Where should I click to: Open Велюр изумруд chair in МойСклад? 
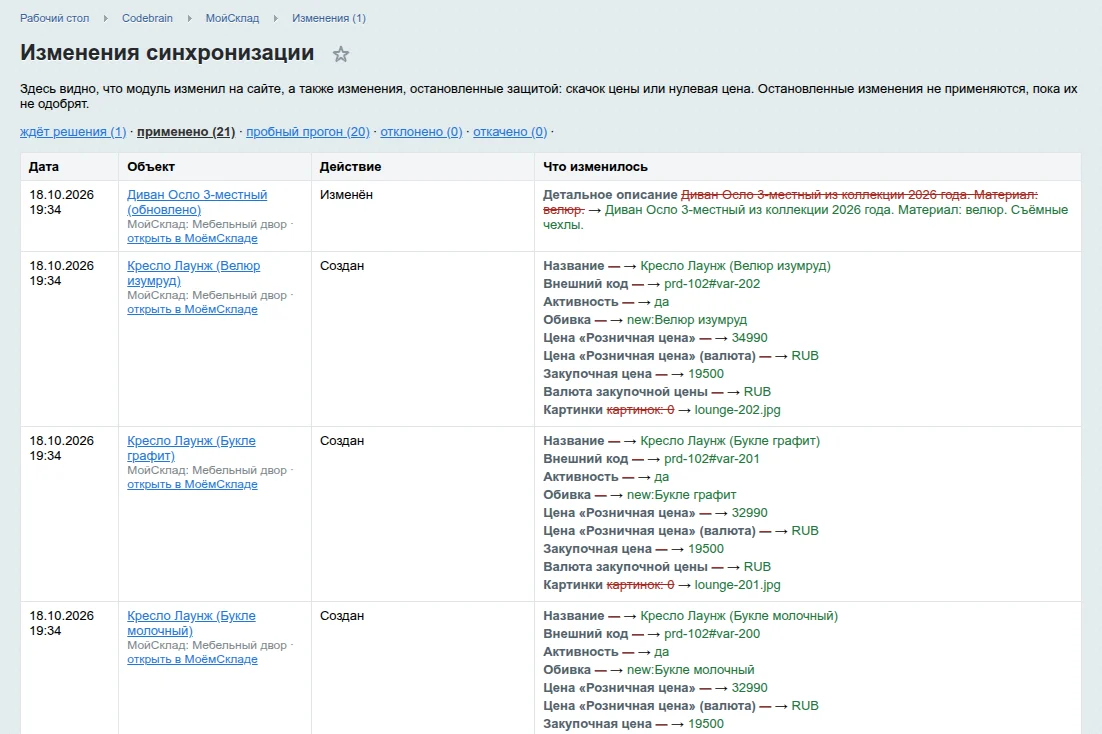click(x=192, y=309)
